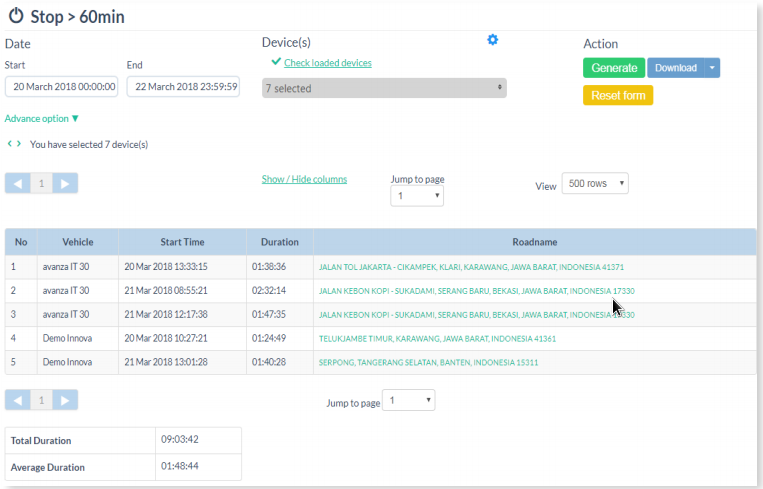Viewport: 763px width, 489px height.
Task: Click the power icon beside Stop > 60min
Action: click(x=16, y=17)
